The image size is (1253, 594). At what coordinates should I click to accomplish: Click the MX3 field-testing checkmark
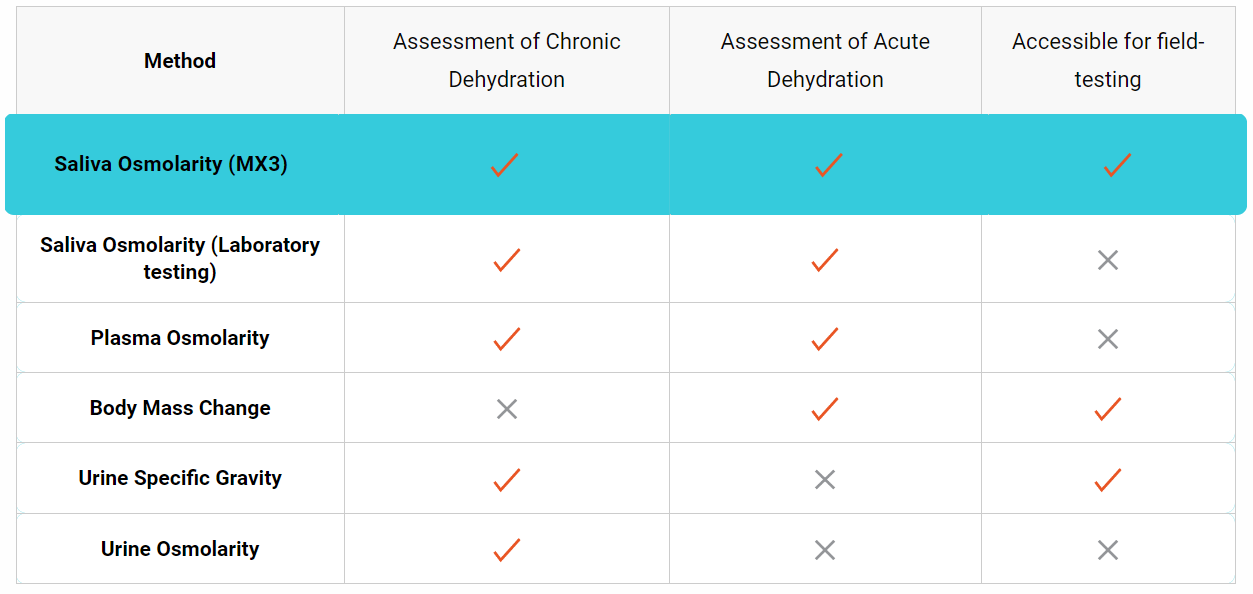[x=1117, y=165]
